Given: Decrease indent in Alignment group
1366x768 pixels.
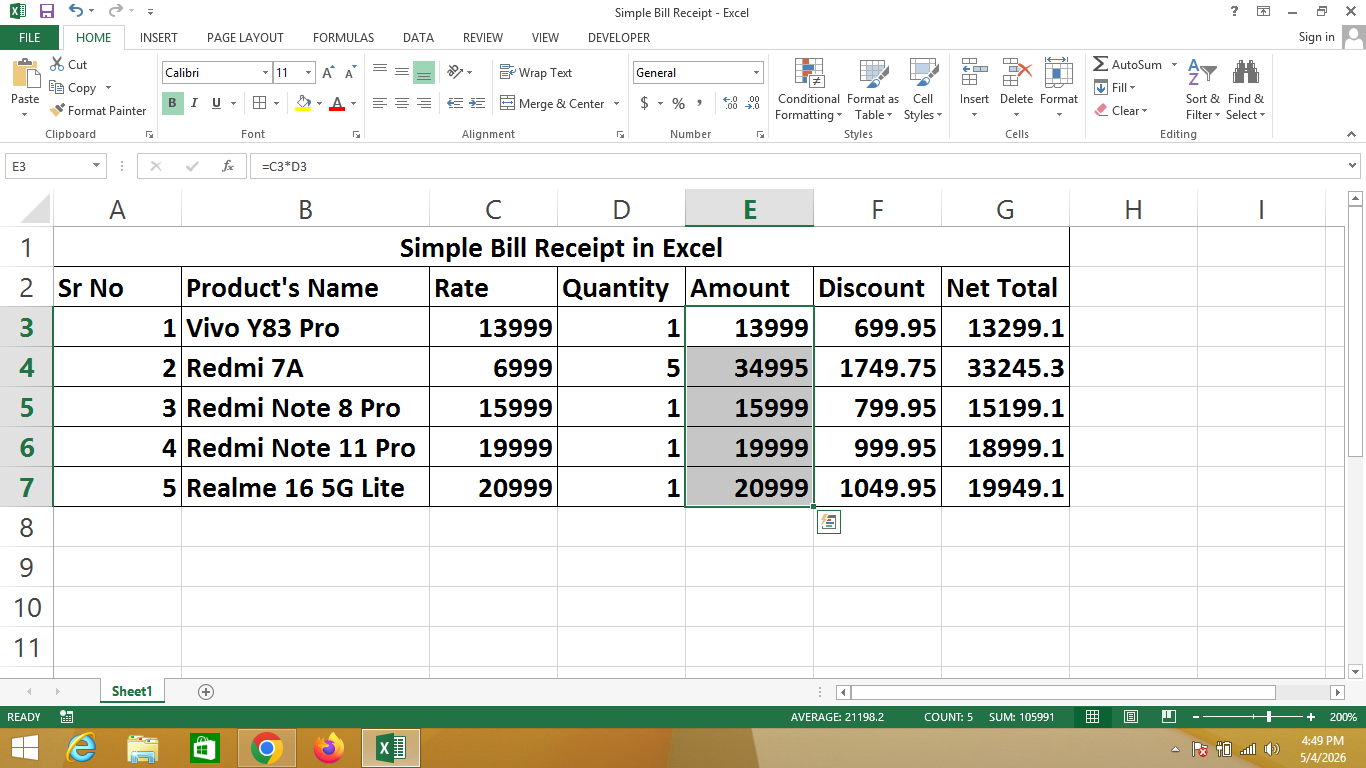Looking at the screenshot, I should [455, 103].
